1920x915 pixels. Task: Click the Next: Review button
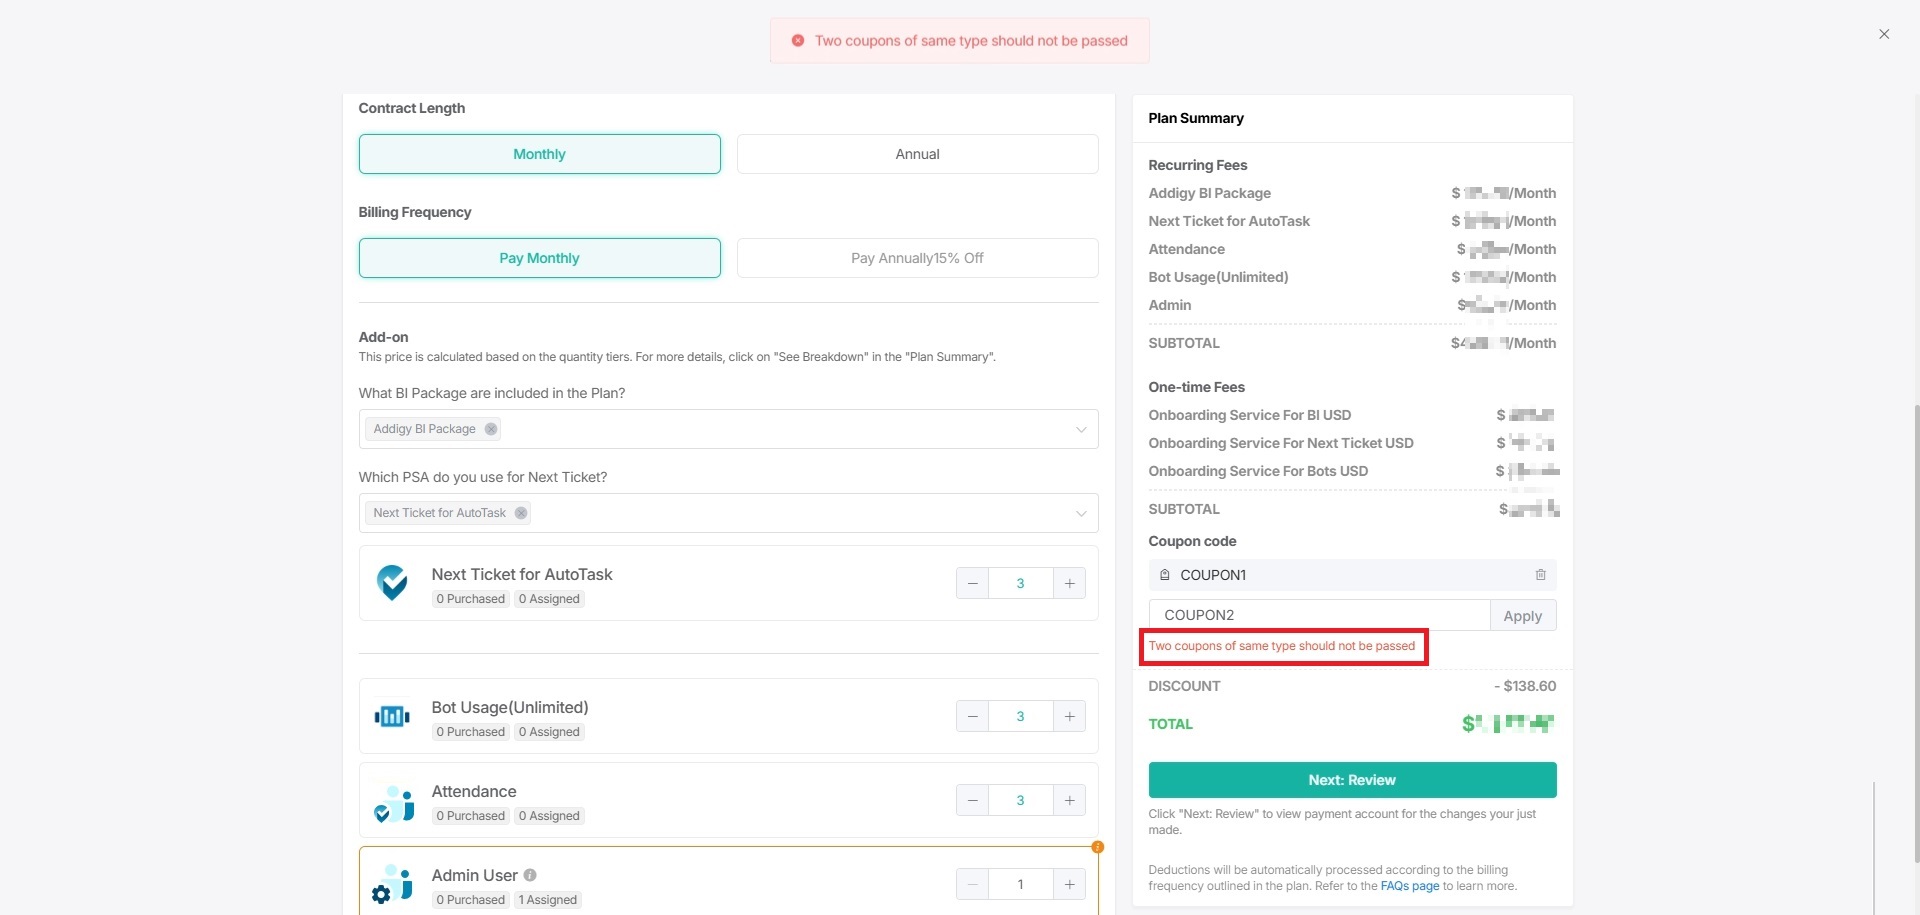pyautogui.click(x=1352, y=780)
